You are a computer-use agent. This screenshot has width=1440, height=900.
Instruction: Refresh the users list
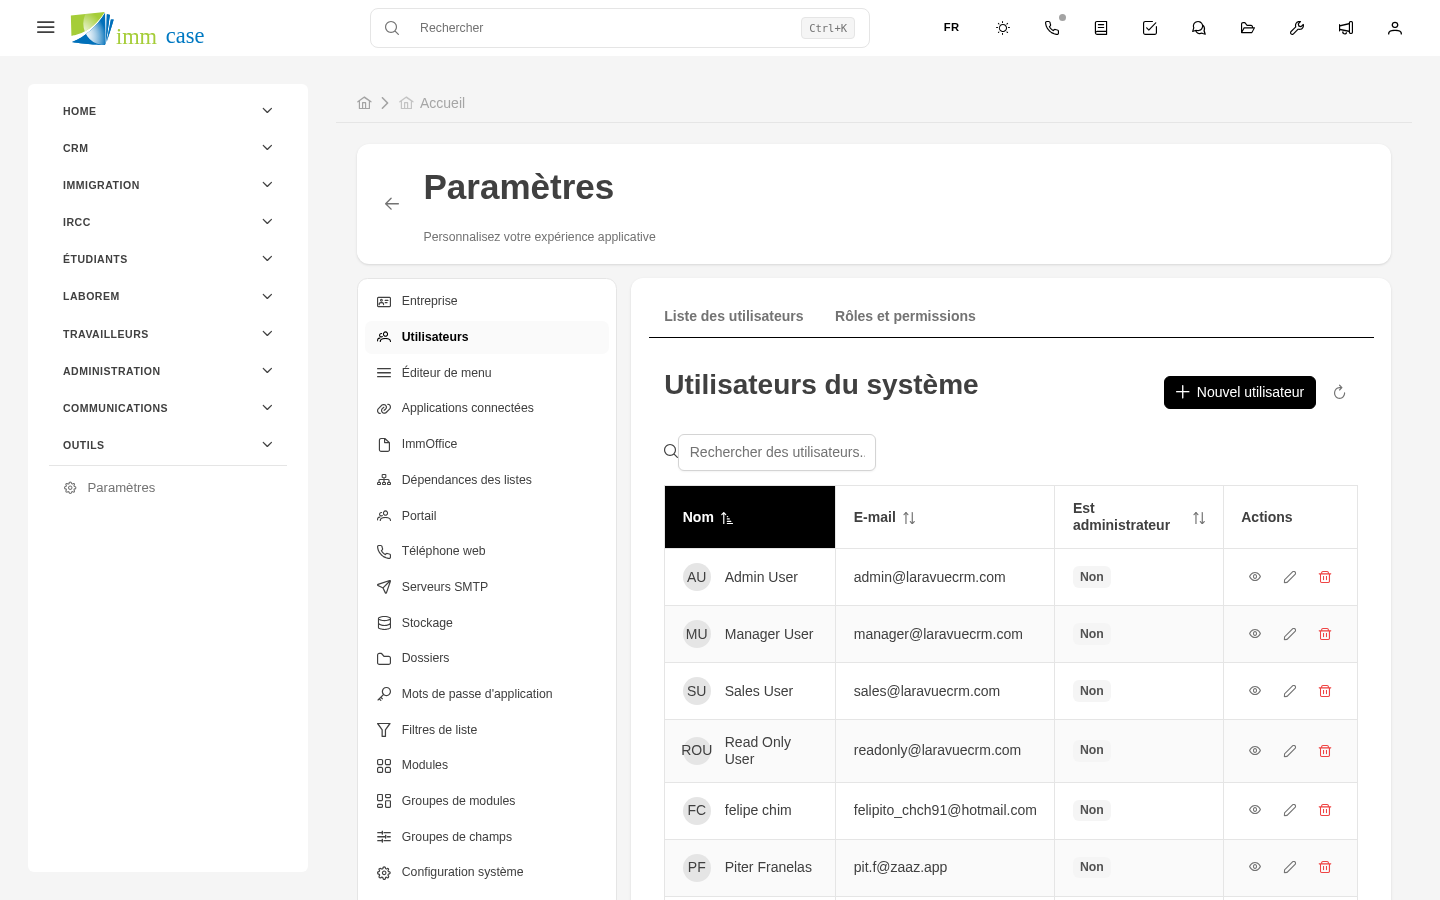1340,393
